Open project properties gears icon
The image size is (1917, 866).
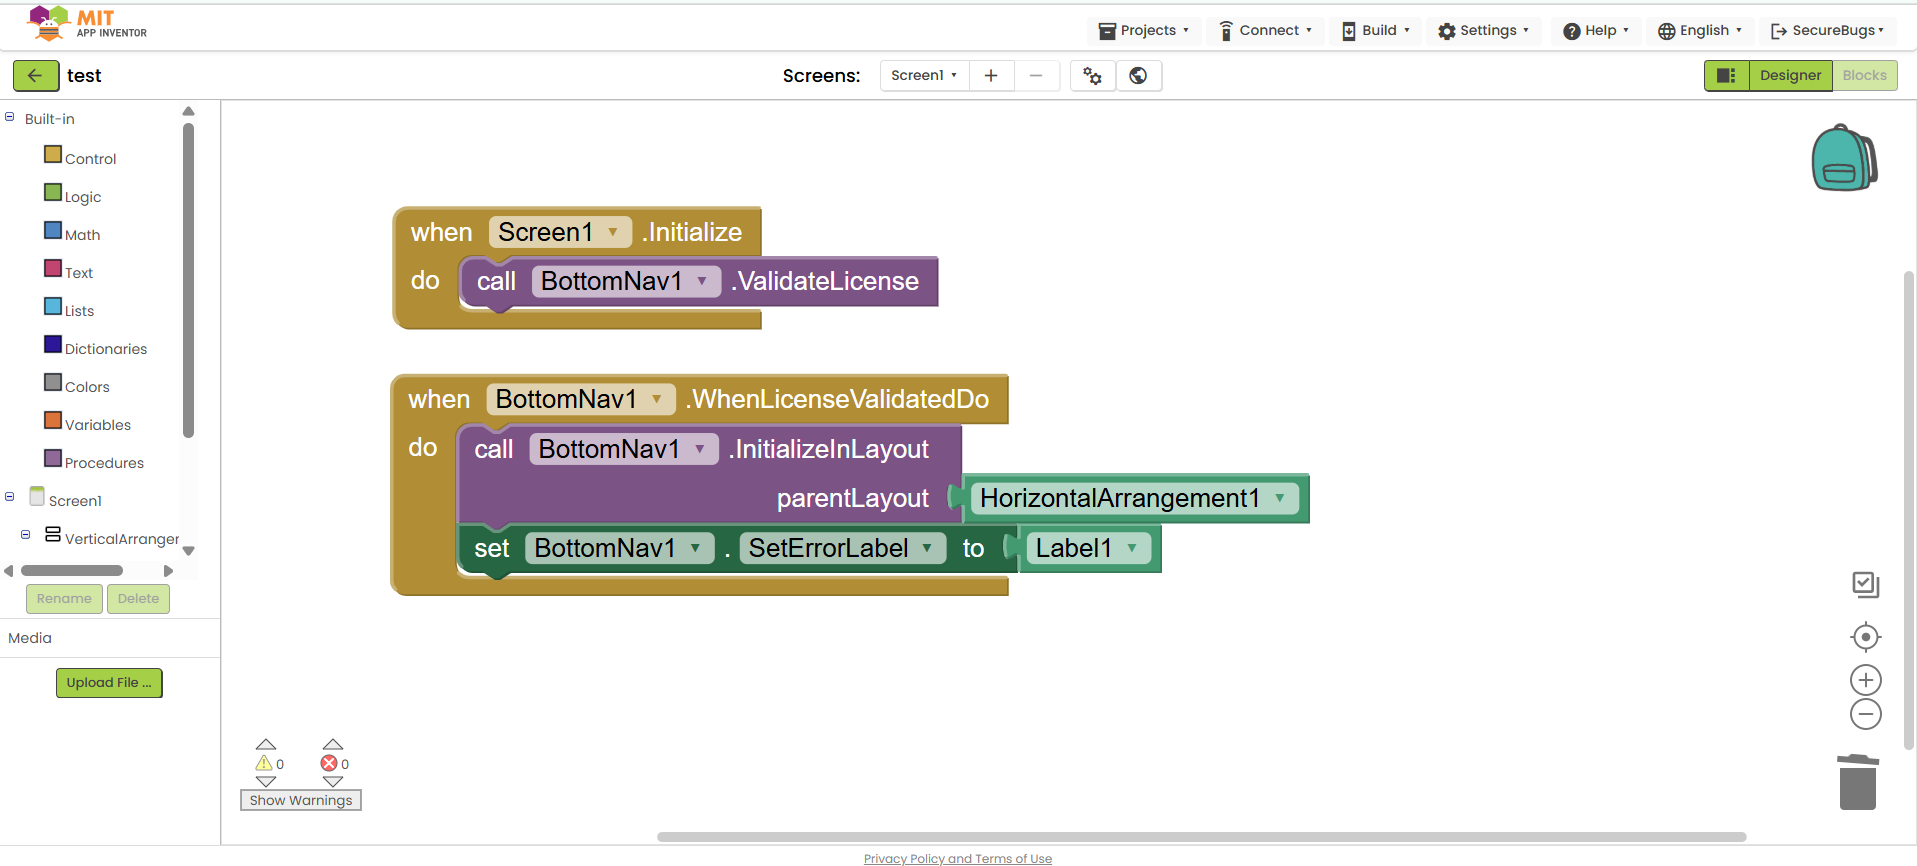(1092, 76)
